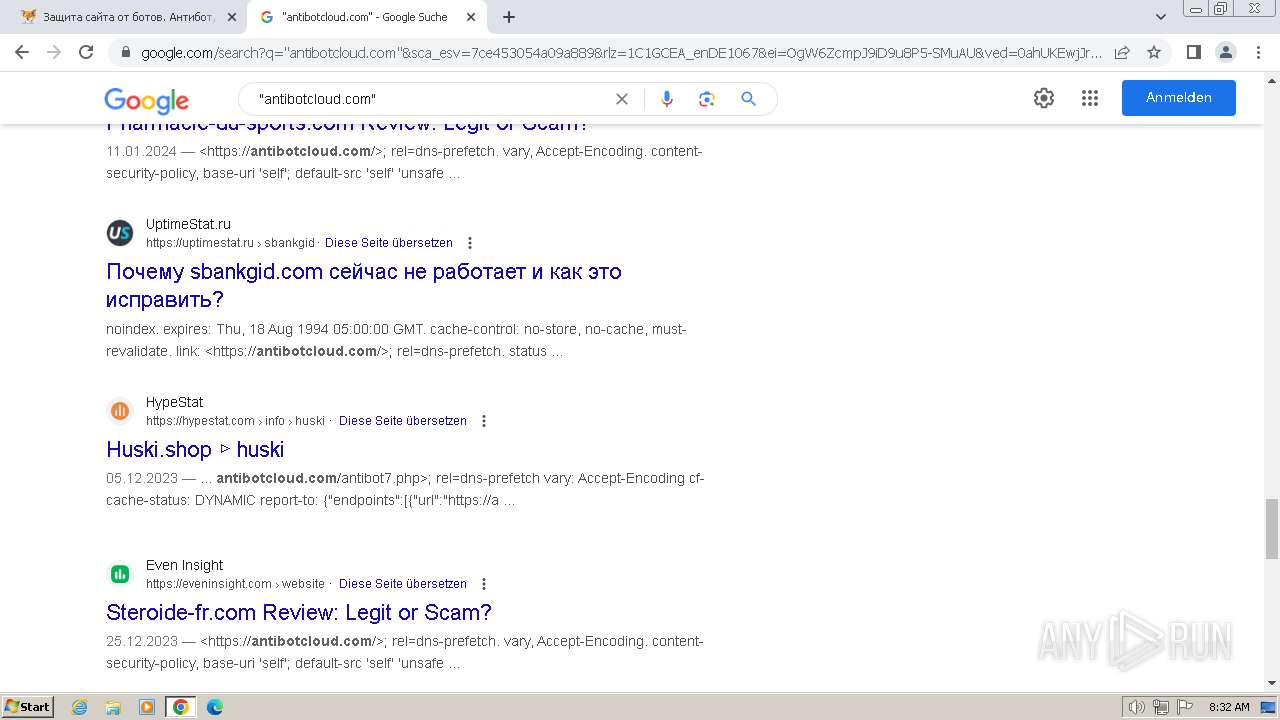This screenshot has height=720, width=1280.
Task: Click the page vertical scrollbar thumb
Action: pos(1272,529)
